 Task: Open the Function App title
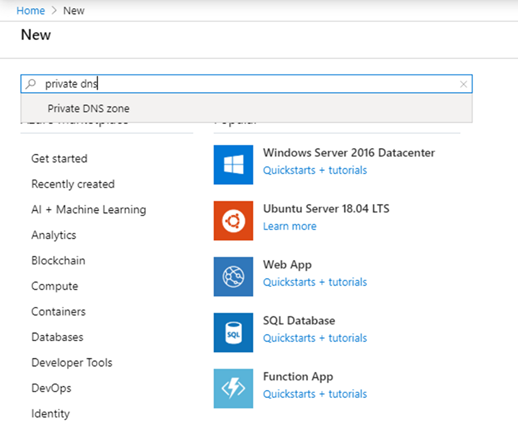tap(298, 377)
